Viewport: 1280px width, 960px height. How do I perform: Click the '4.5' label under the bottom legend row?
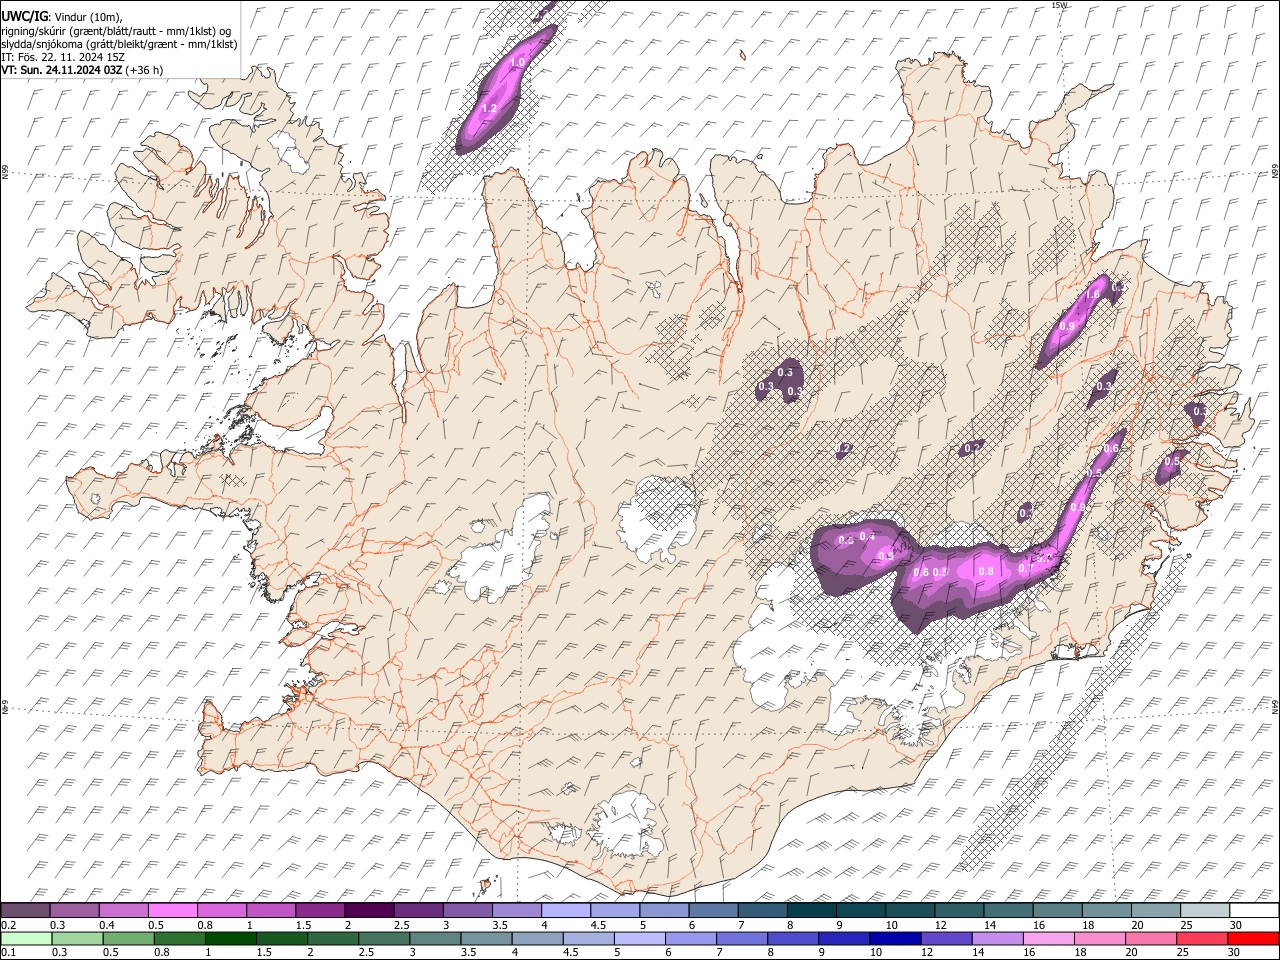click(570, 952)
